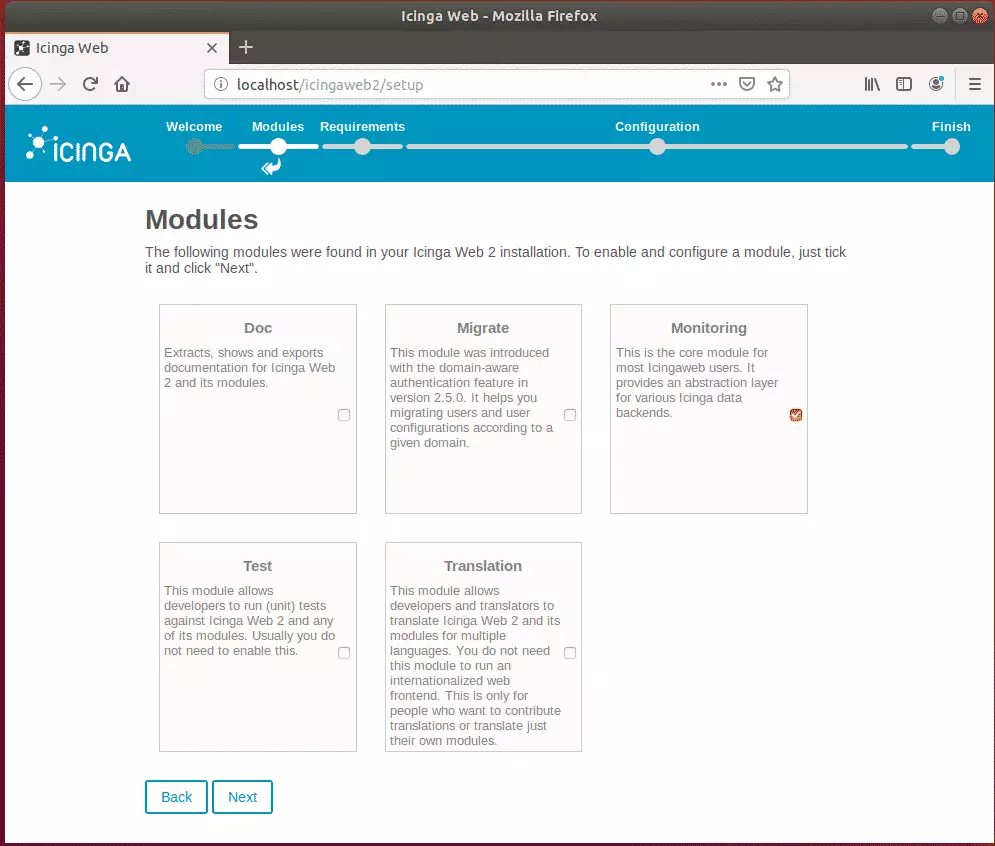This screenshot has height=846, width=995.
Task: Select the Configuration wizard step
Action: click(x=657, y=126)
